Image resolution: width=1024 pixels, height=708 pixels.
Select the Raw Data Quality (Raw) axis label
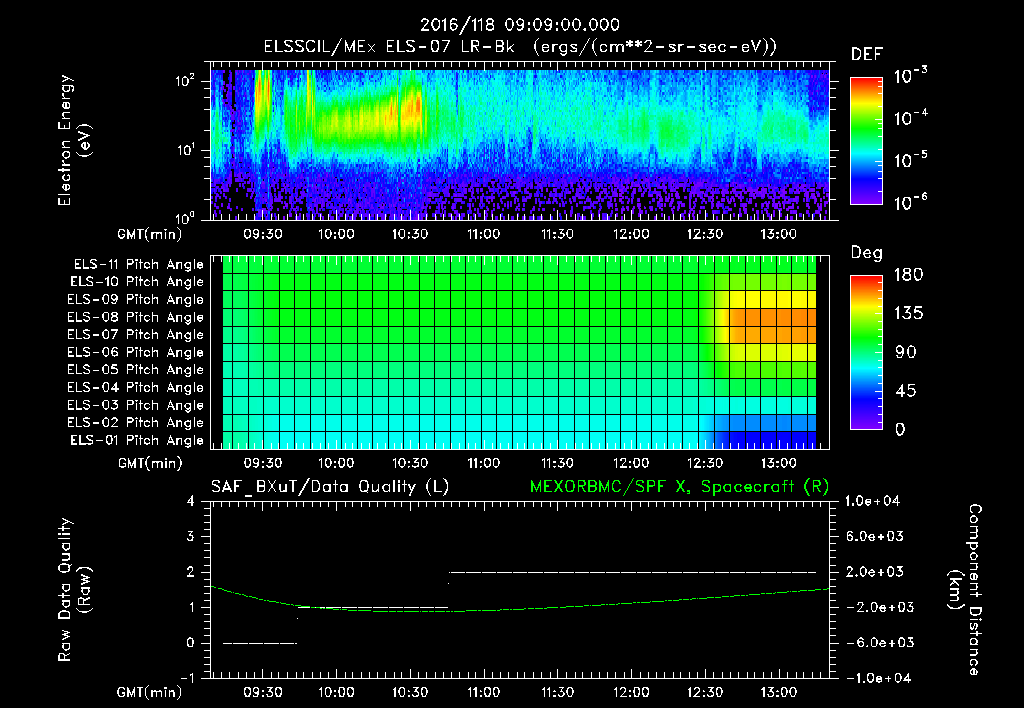(74, 590)
